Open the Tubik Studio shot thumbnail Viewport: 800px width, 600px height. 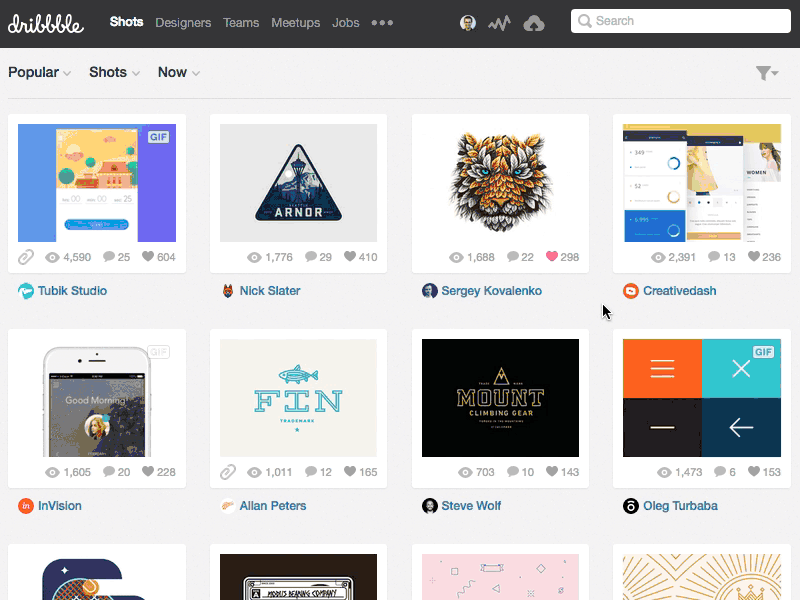coord(97,183)
